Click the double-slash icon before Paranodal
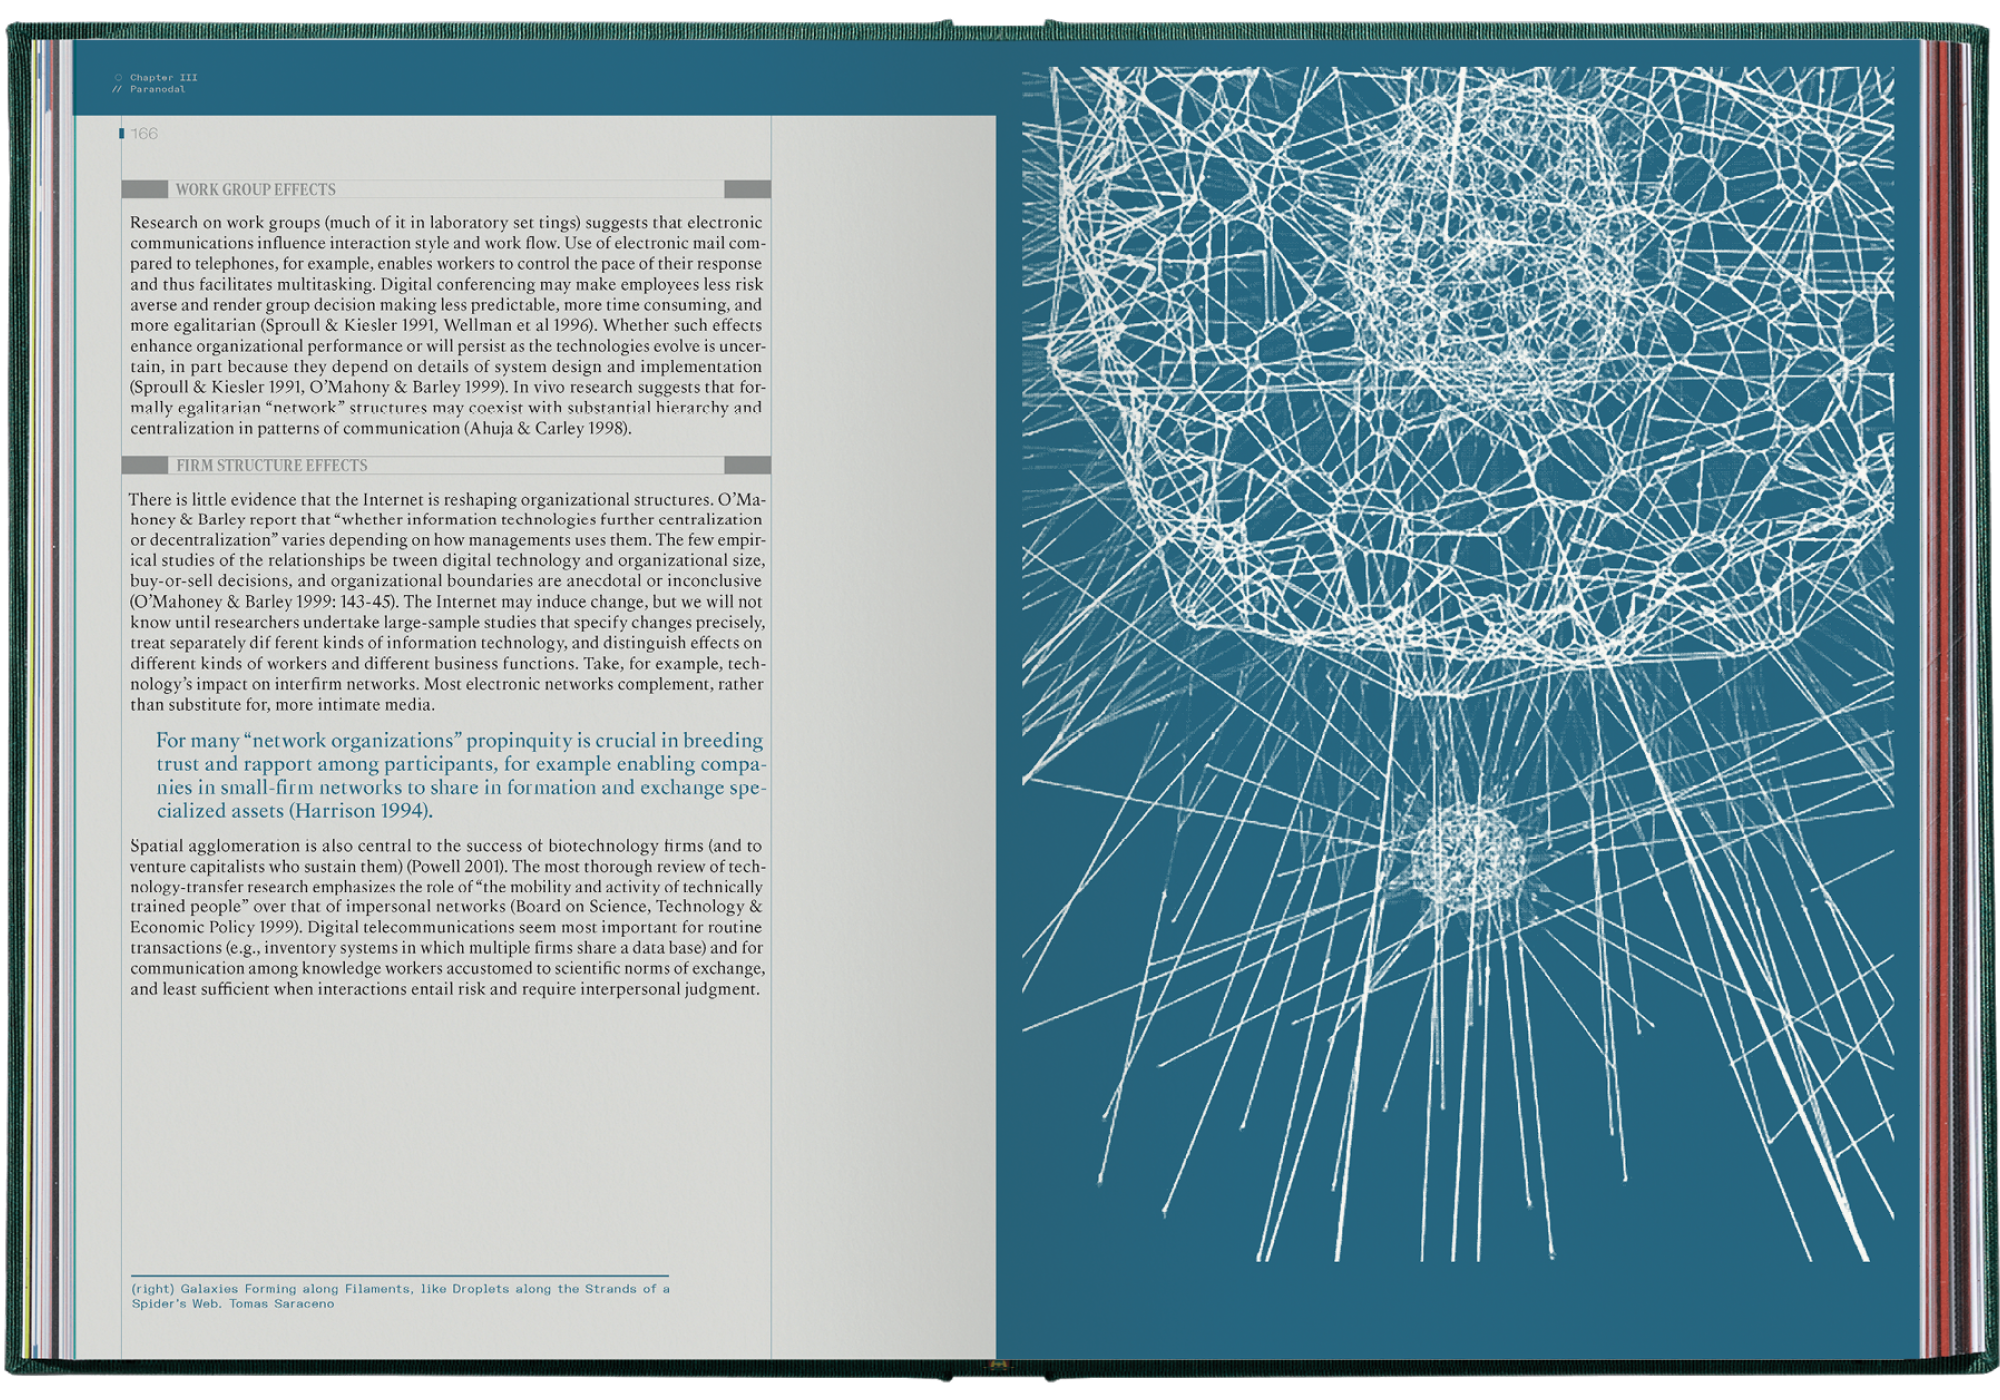Screen dimensions: 2000x1400 point(118,89)
